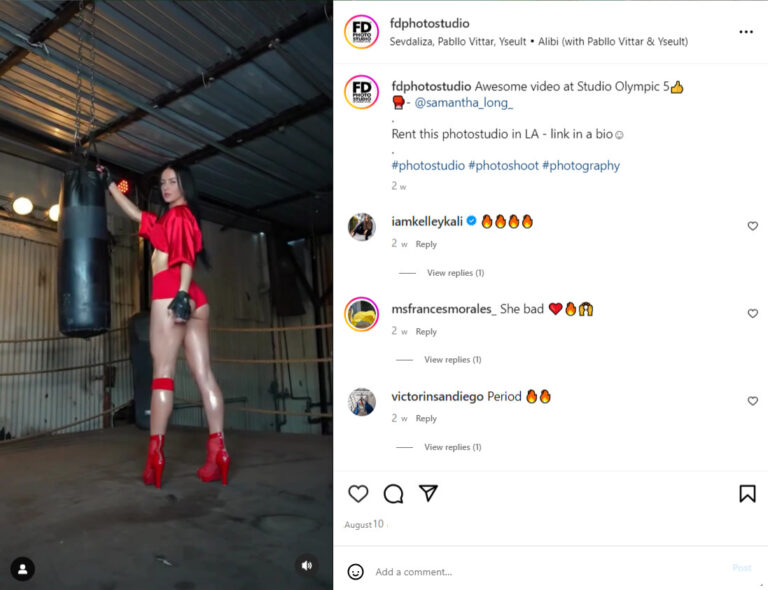The width and height of the screenshot is (768, 590).
Task: Like msfrancesmorales_ comment
Action: tap(752, 313)
